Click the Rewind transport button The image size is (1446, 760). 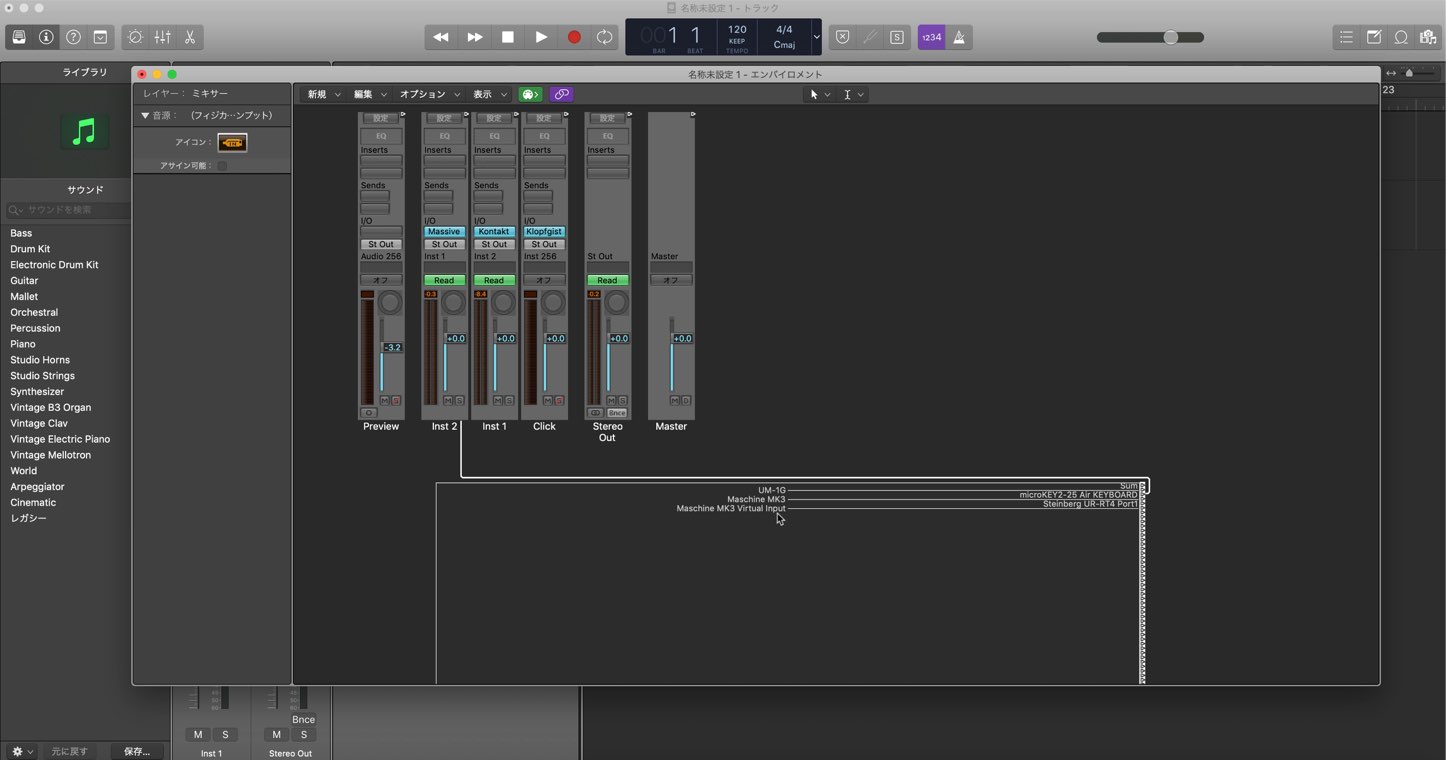(x=441, y=37)
